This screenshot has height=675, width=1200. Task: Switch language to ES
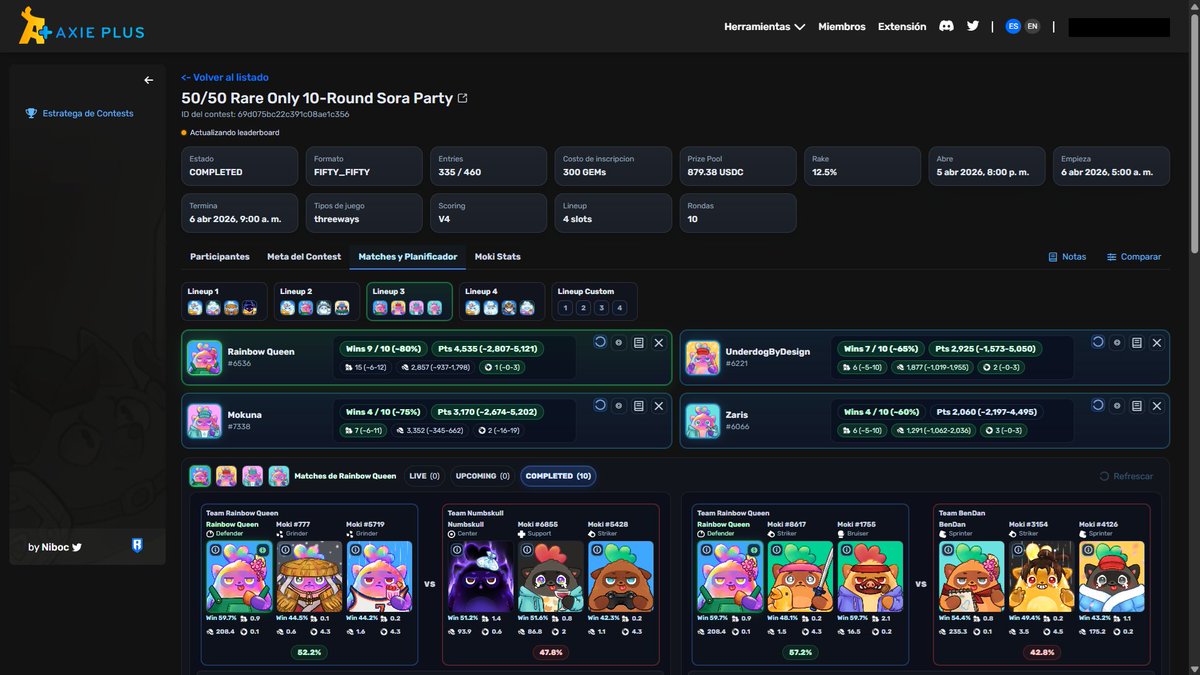(1013, 27)
